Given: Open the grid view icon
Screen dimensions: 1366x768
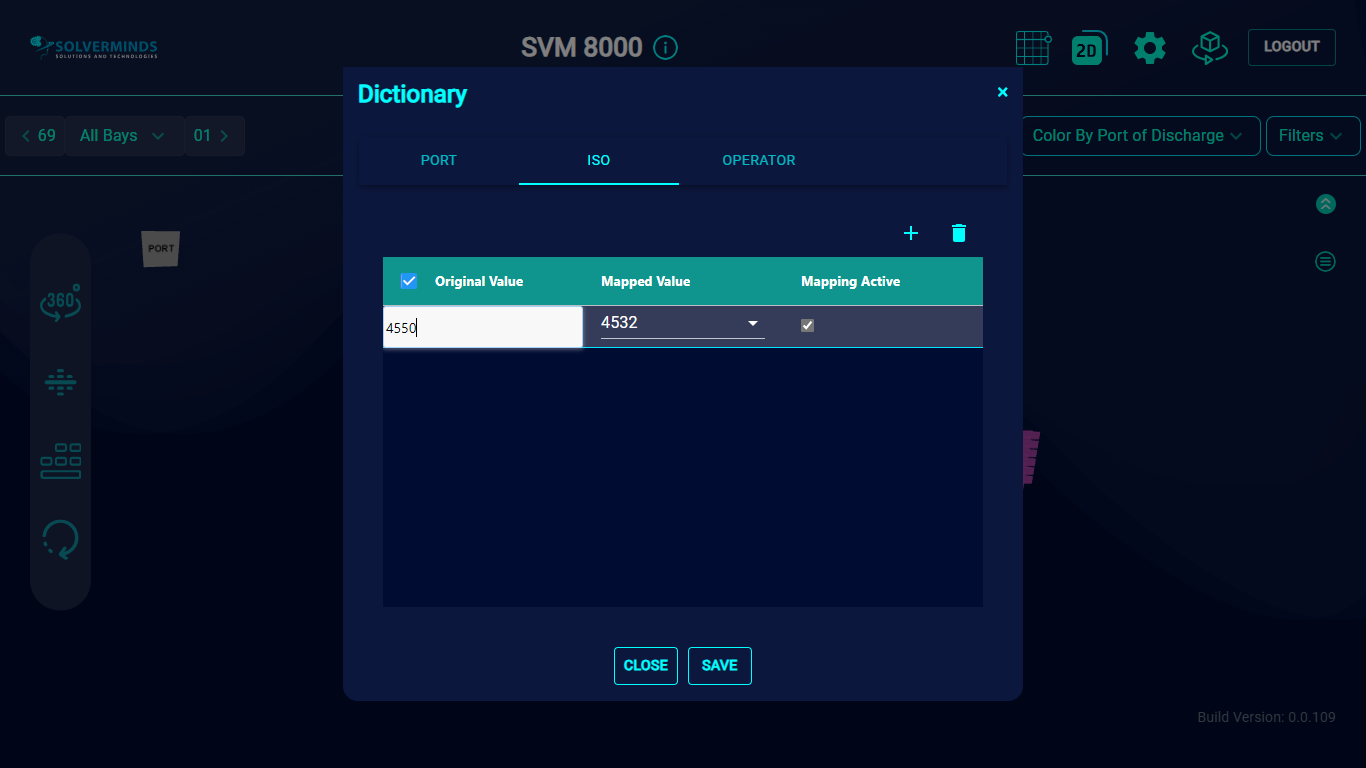Looking at the screenshot, I should point(1034,48).
